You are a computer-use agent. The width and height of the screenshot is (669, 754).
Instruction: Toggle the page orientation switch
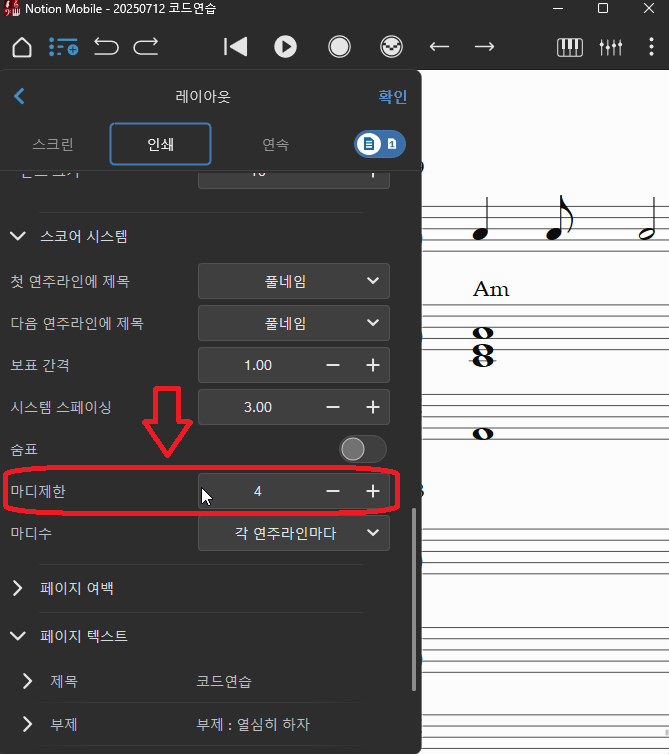pos(379,144)
